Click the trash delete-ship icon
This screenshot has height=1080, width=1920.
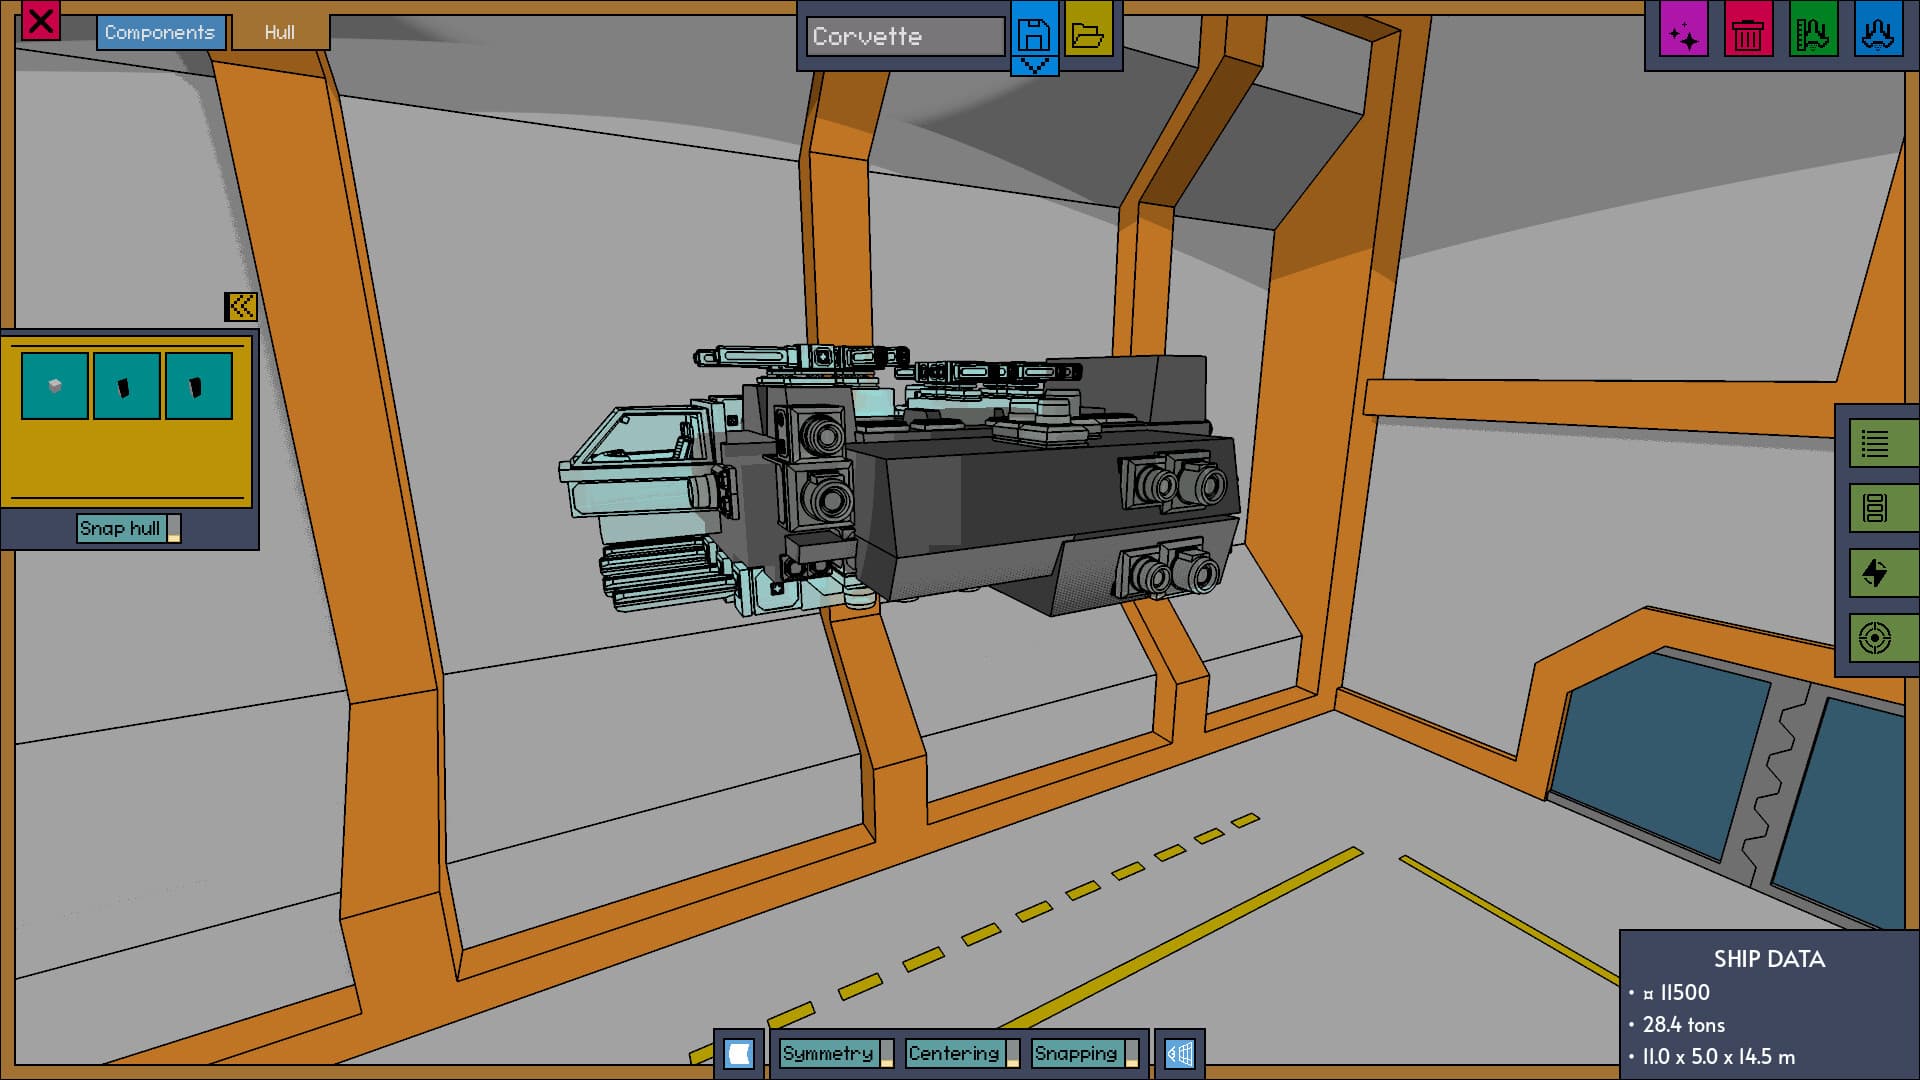pyautogui.click(x=1748, y=31)
